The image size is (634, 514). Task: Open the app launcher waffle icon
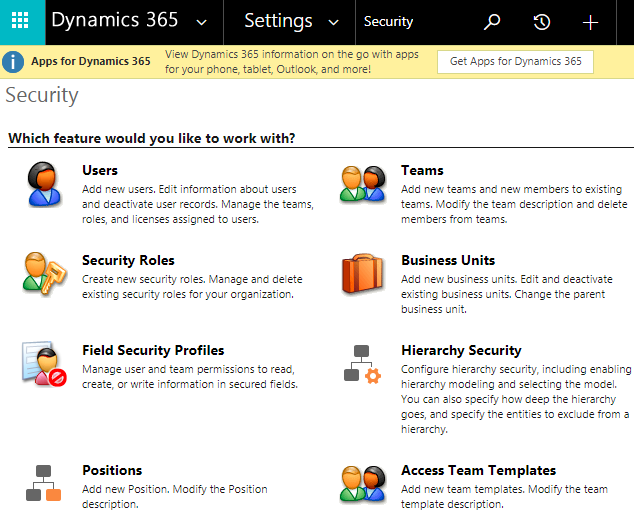point(20,20)
